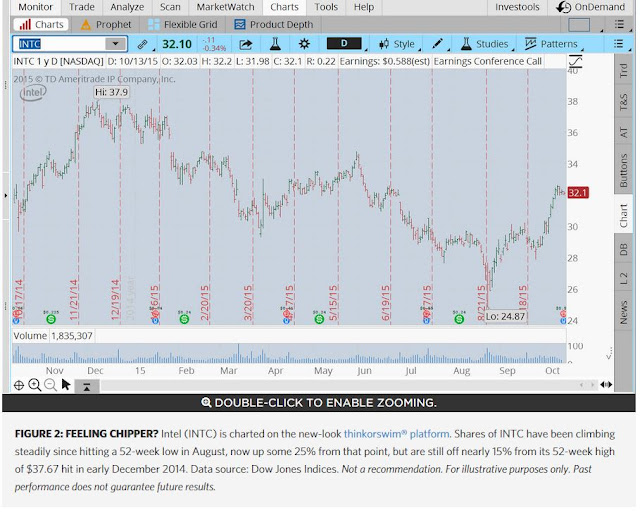Viewport: 640px width, 515px height.
Task: Switch to the Product Depth sub-tab
Action: tap(274, 24)
